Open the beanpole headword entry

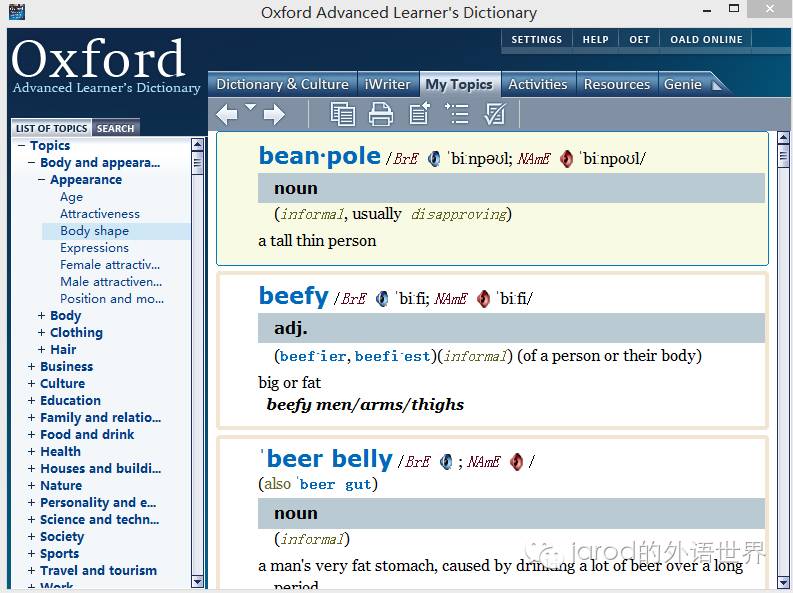(x=320, y=156)
